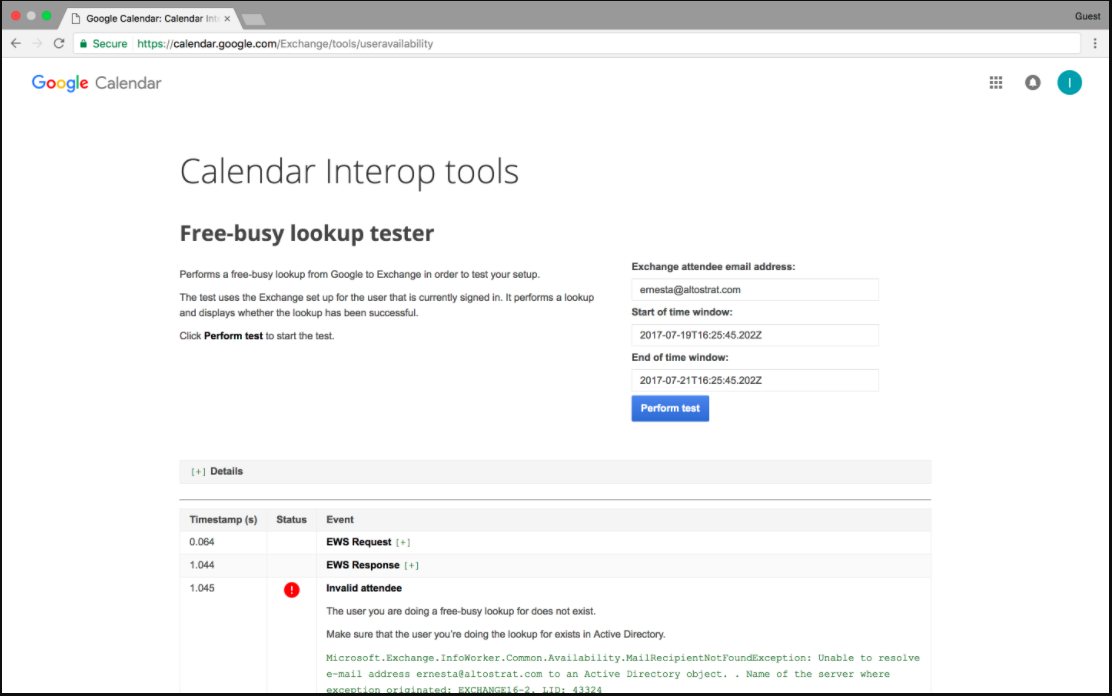The width and height of the screenshot is (1112, 696).
Task: Click the Free-busy lookup tester heading
Action: click(306, 233)
